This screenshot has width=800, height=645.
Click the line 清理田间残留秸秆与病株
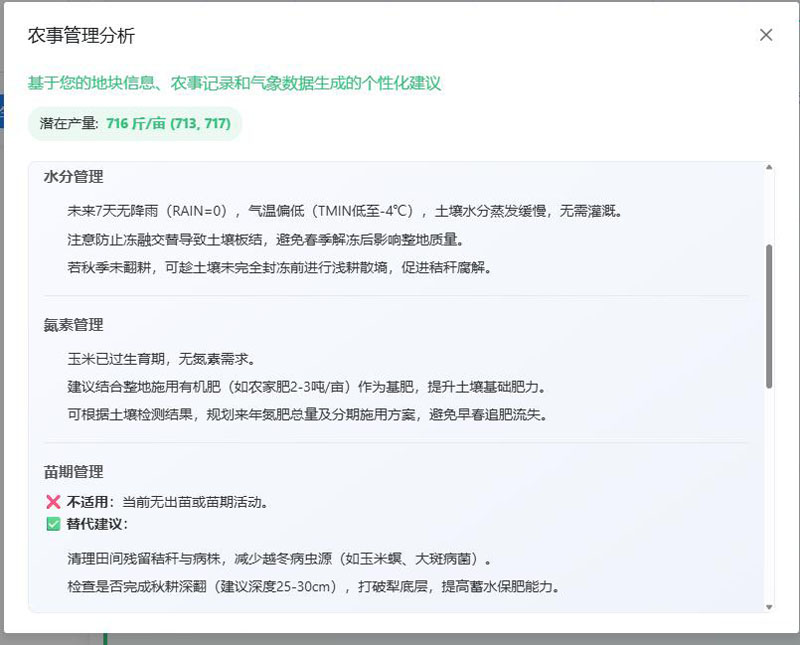click(280, 559)
